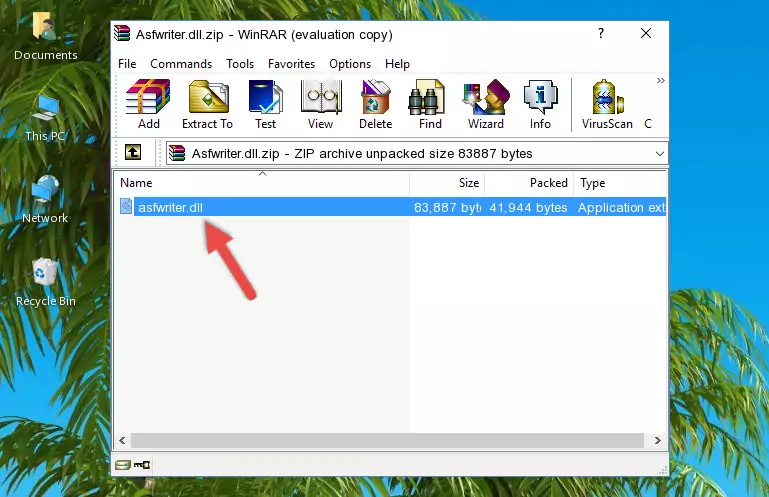Show archive Info
The image size is (769, 497).
pyautogui.click(x=540, y=104)
